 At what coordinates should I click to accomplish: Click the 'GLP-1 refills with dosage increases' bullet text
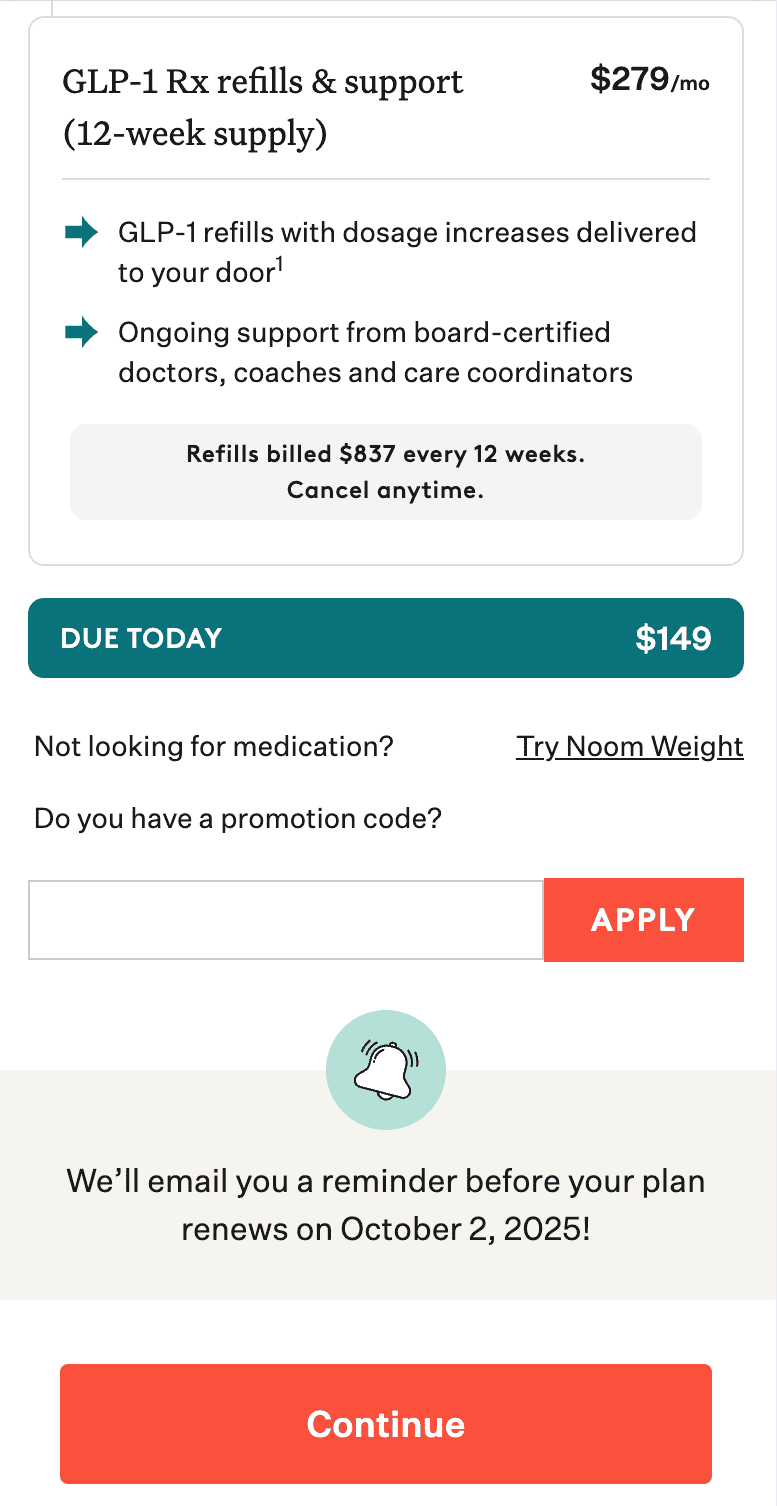point(407,233)
